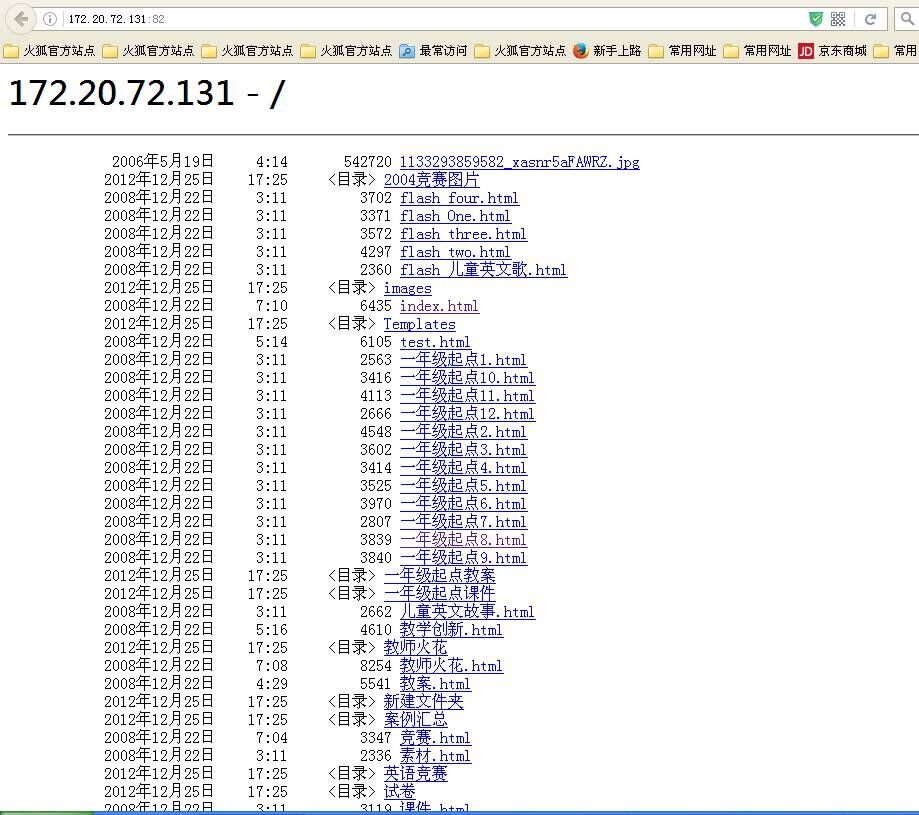This screenshot has width=919, height=815.
Task: Open the 英语竞赛 directory link
Action: tap(415, 774)
